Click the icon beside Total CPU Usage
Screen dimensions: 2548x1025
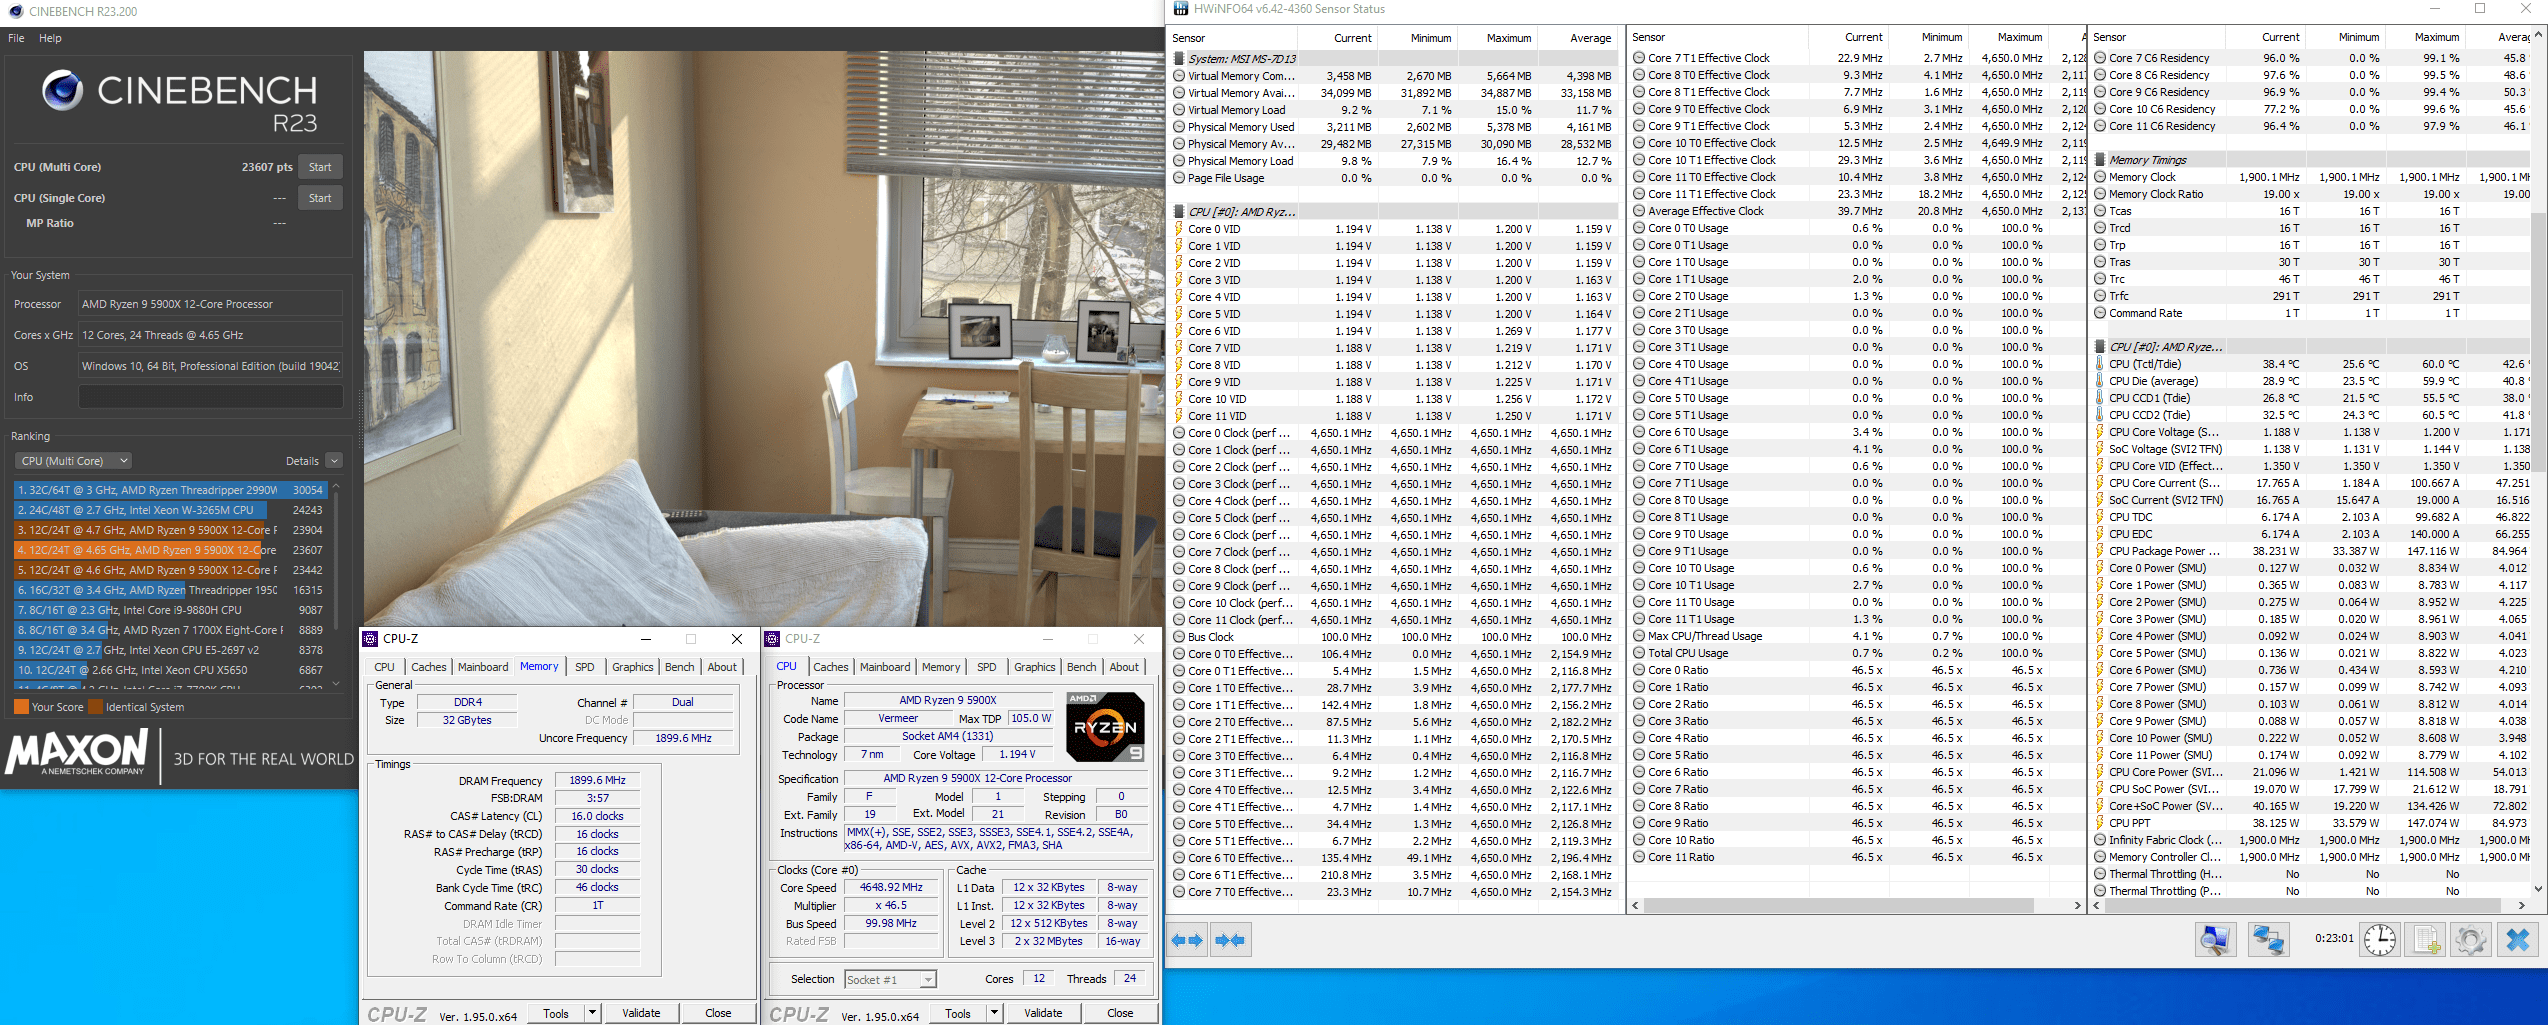(1639, 653)
